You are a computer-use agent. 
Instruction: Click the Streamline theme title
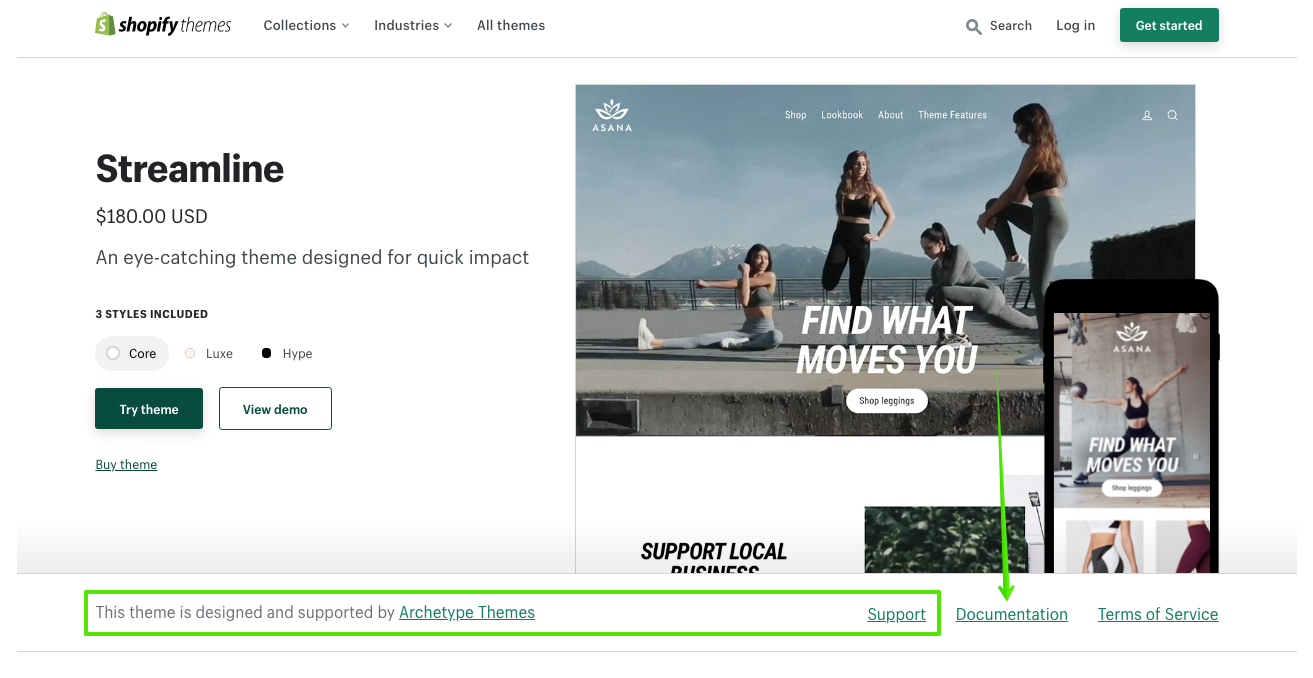click(x=190, y=168)
